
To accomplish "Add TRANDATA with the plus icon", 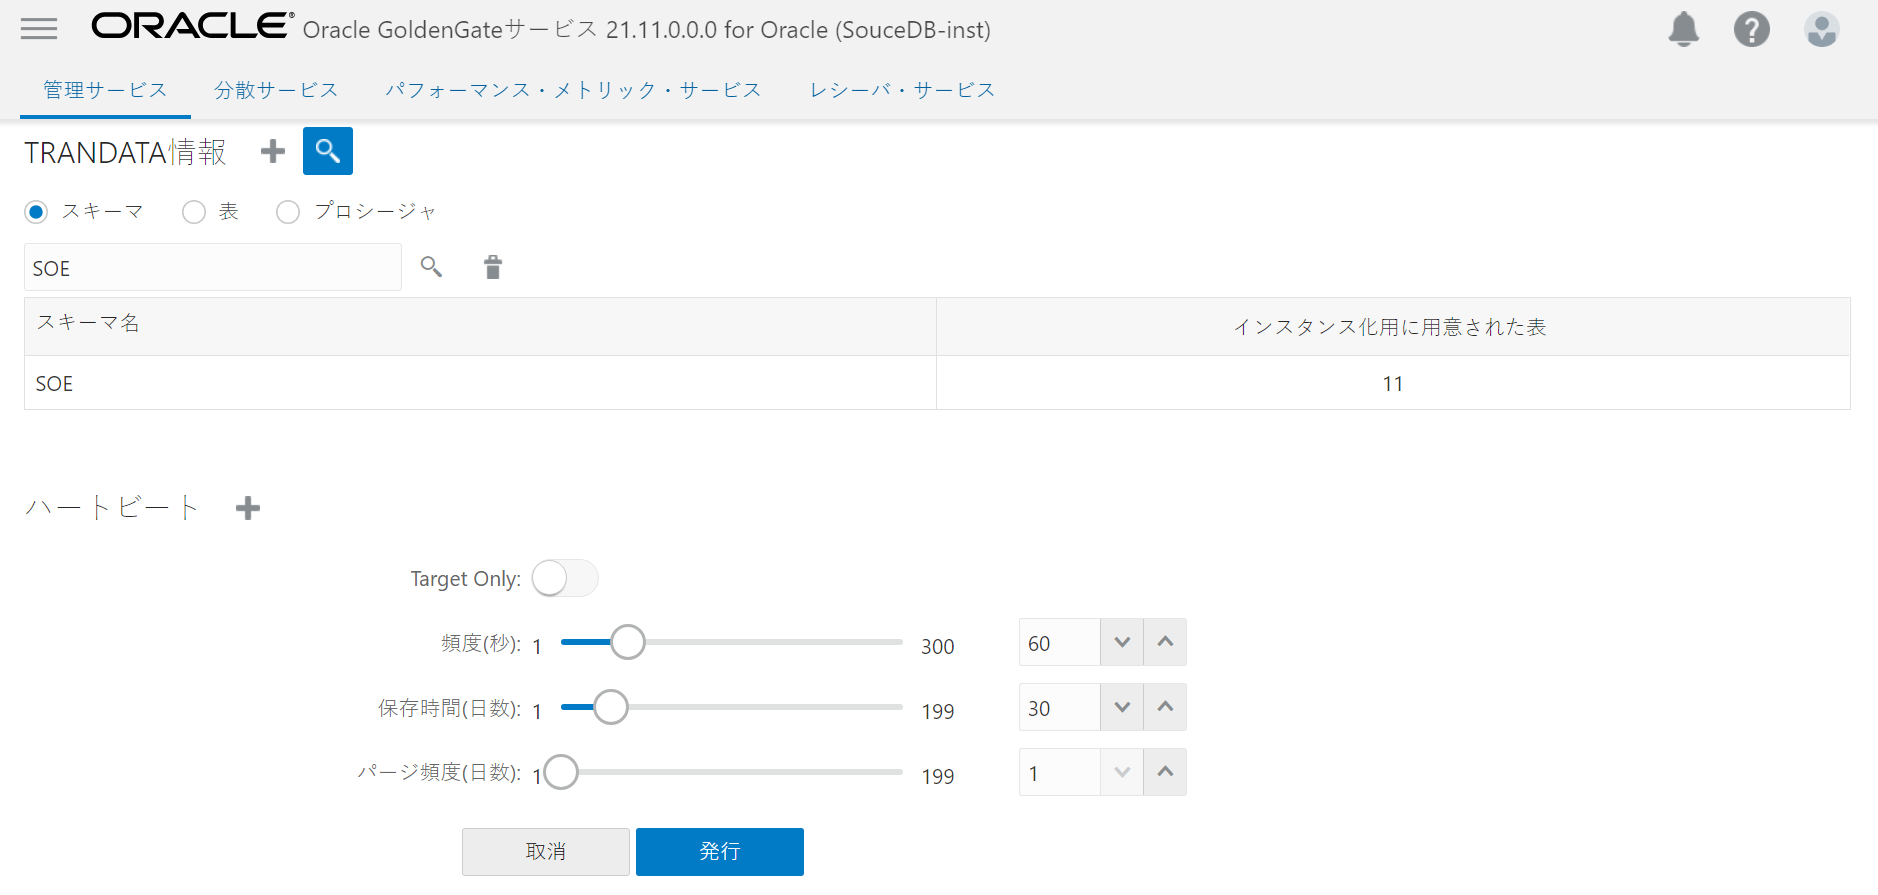I will coord(273,151).
